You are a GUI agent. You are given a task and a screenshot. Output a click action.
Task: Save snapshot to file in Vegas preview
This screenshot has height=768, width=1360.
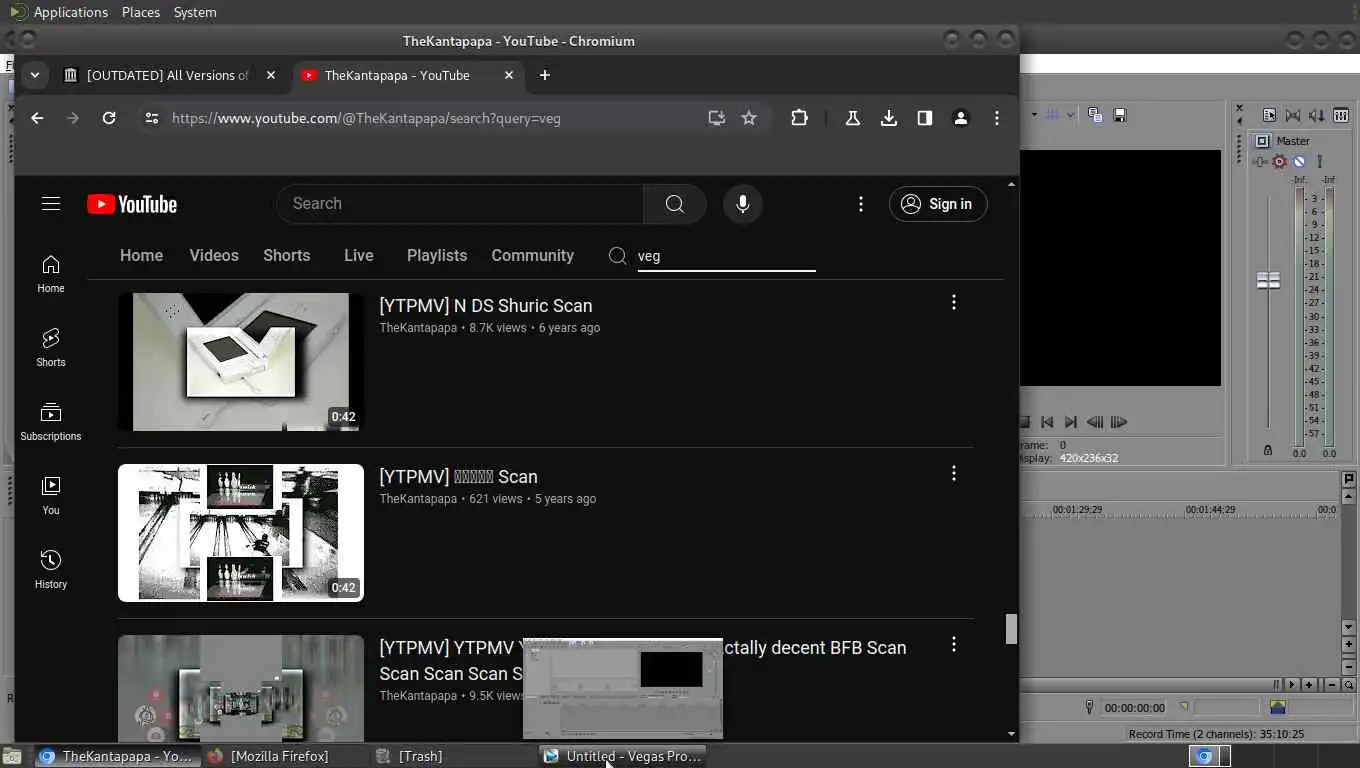coord(1121,115)
